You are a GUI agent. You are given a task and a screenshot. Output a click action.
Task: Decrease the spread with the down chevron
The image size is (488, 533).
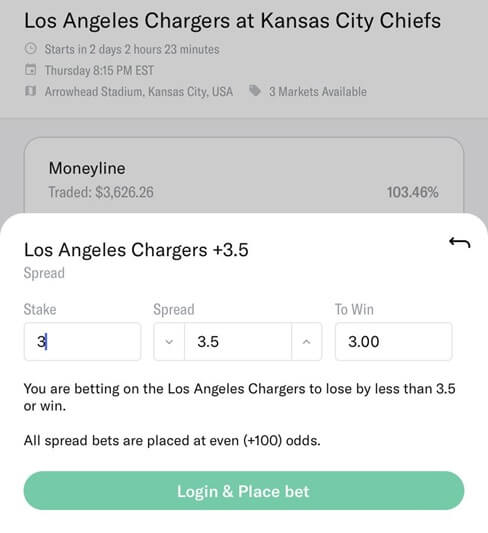(169, 342)
